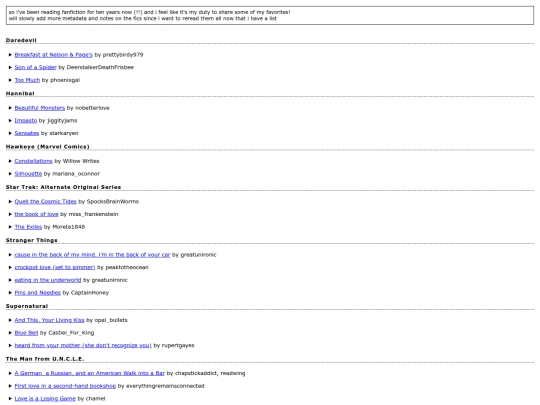Image resolution: width=540 pixels, height=405 pixels.
Task: Expand the Pins and Needles entry triangle
Action: point(10,293)
